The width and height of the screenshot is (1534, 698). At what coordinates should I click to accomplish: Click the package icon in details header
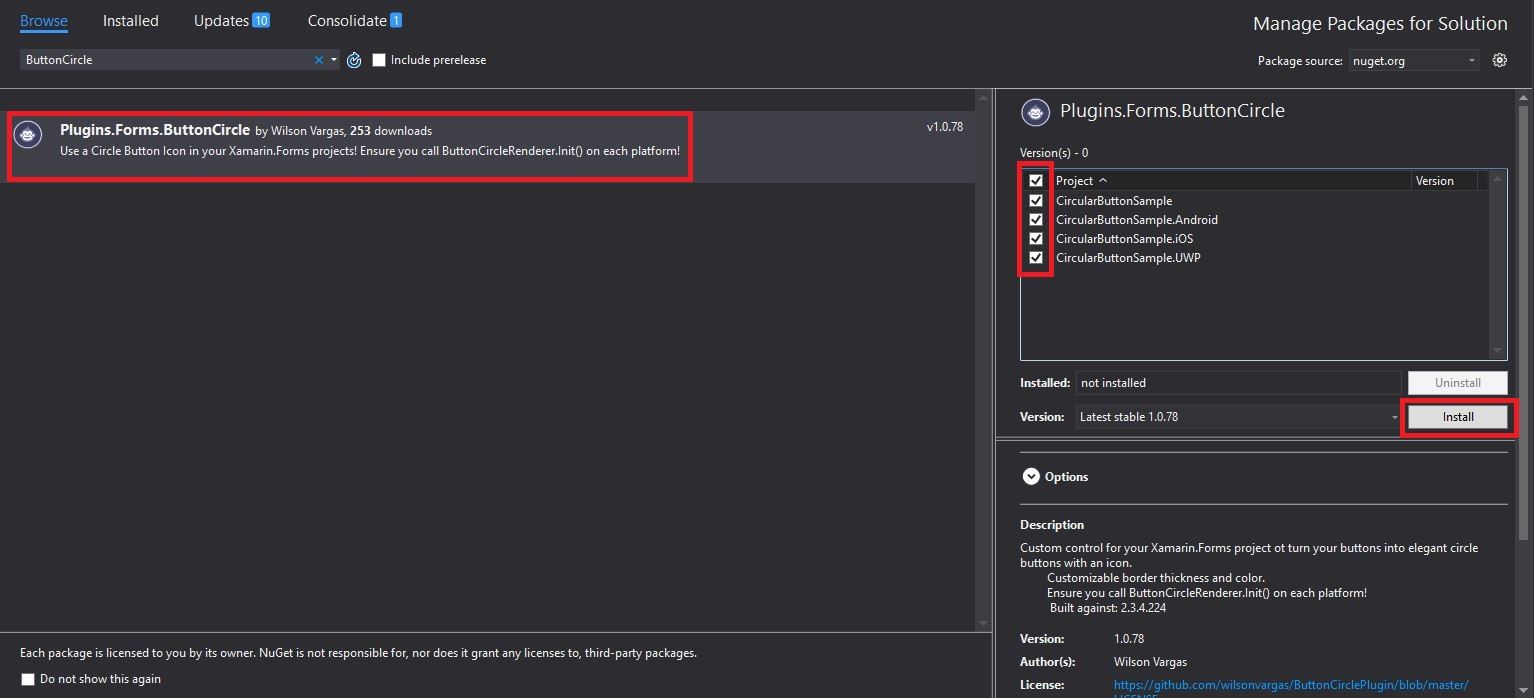coord(1036,111)
